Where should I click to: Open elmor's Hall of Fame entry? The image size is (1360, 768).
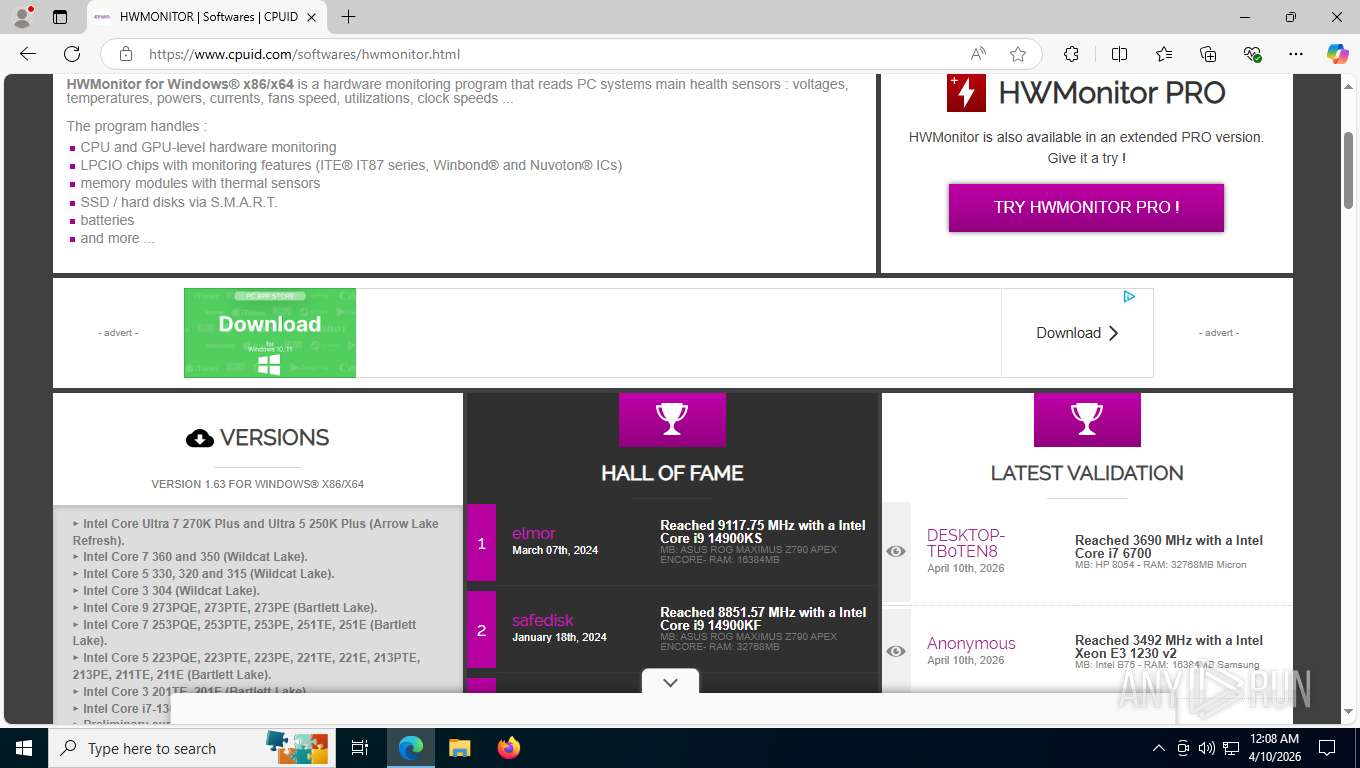533,534
